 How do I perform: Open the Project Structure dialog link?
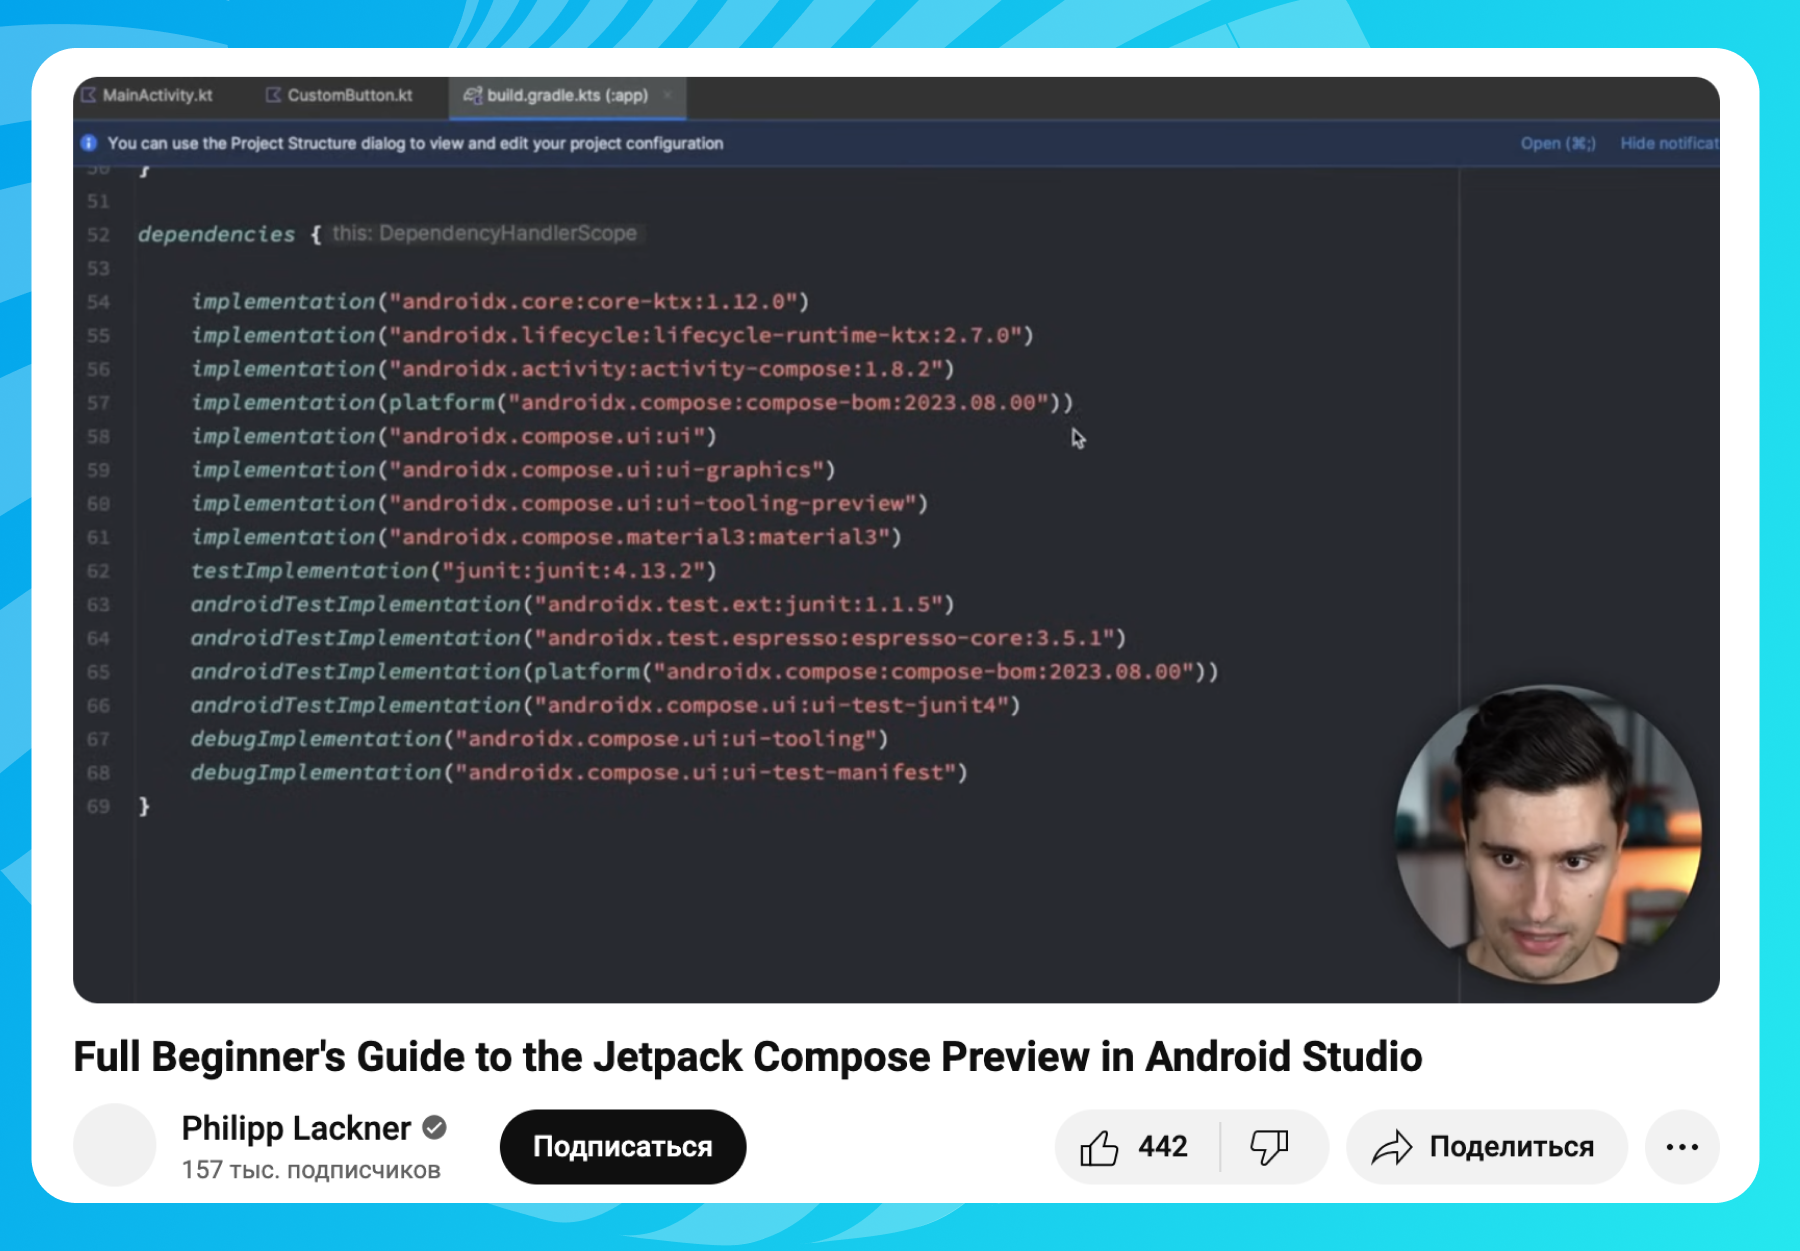[1558, 143]
